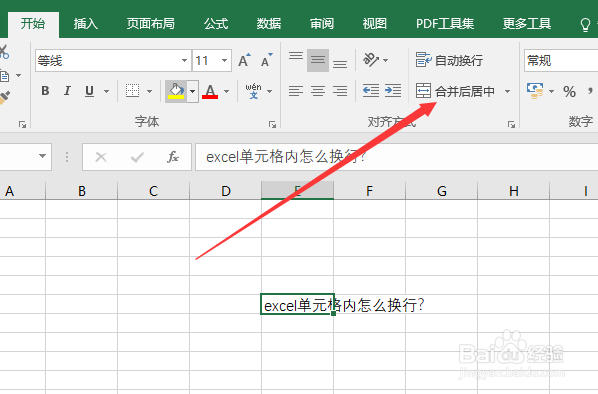The width and height of the screenshot is (598, 394).
Task: Align text left
Action: [x=296, y=91]
